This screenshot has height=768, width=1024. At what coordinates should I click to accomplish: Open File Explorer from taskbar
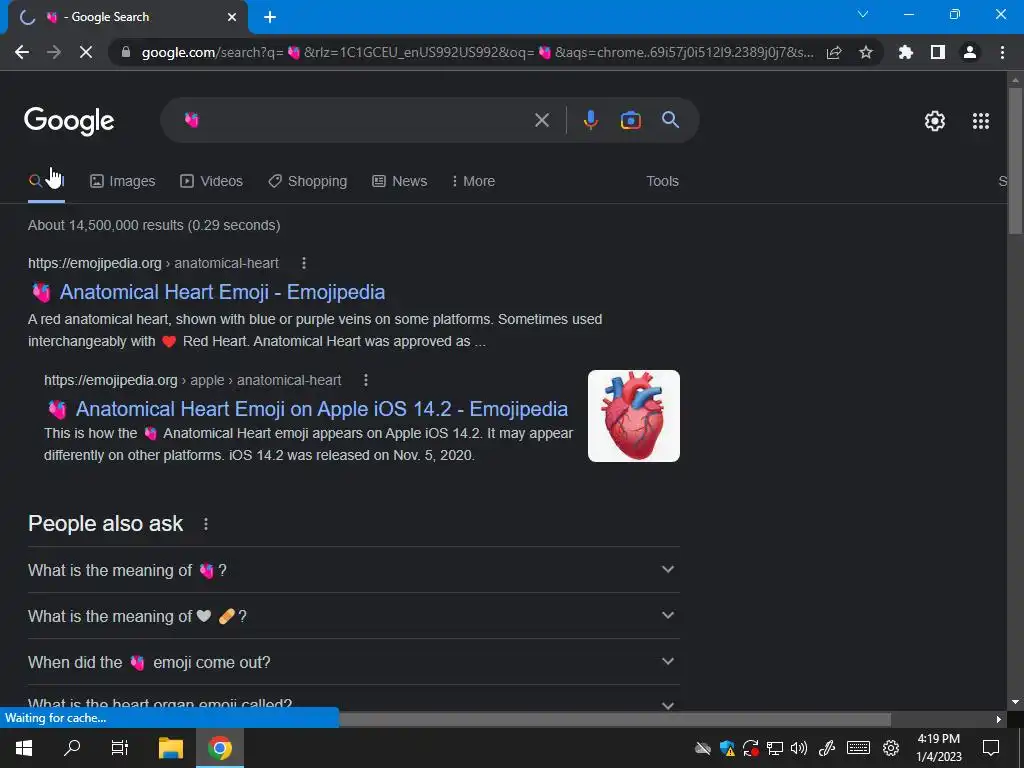click(170, 748)
